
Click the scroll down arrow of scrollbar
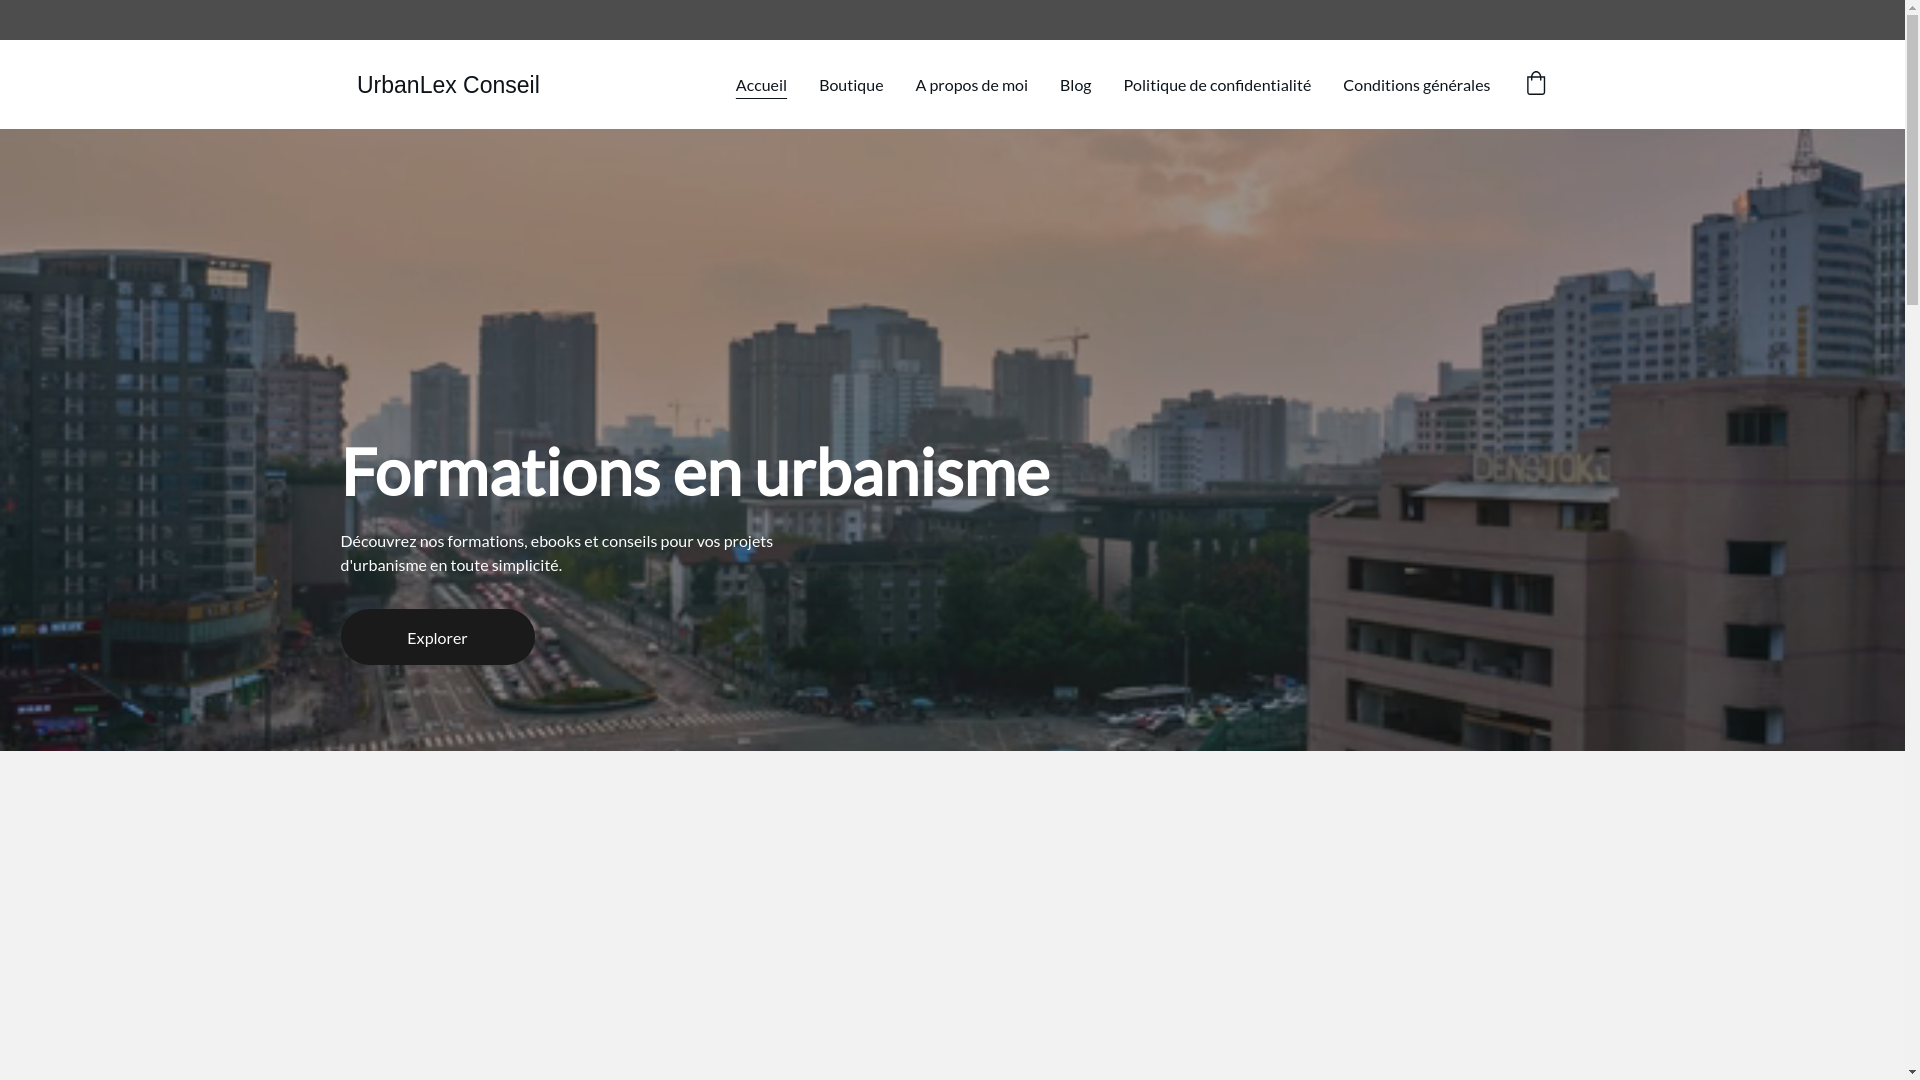1912,1072
